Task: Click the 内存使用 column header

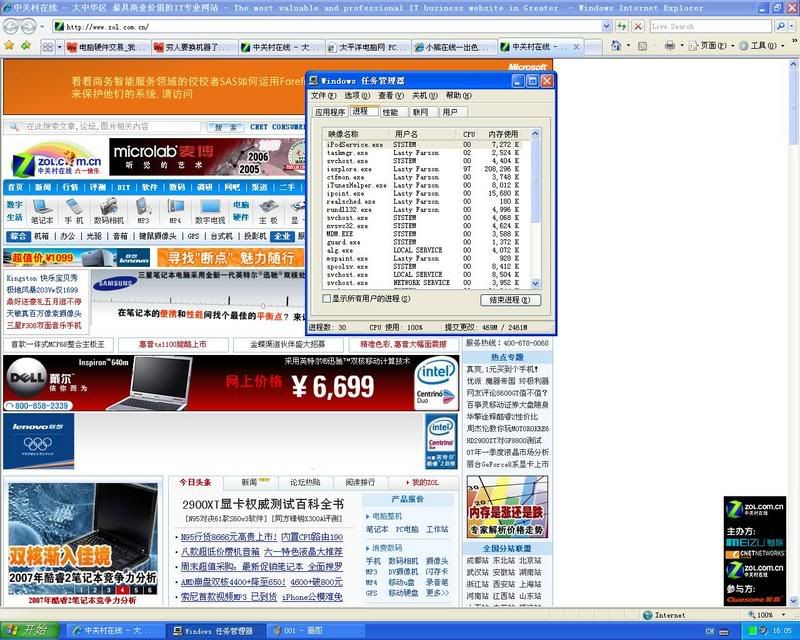Action: (504, 133)
